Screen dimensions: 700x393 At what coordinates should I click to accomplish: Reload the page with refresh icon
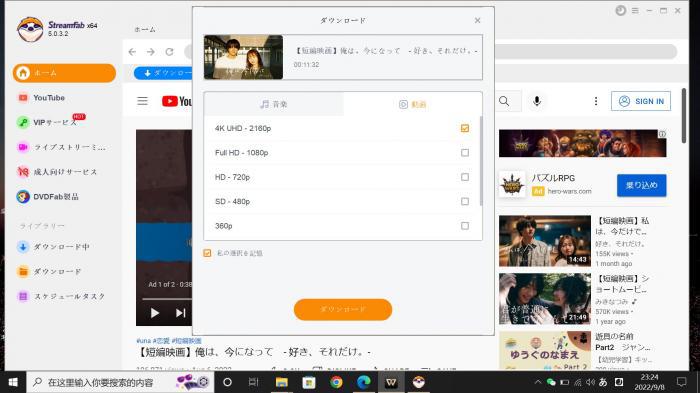(170, 52)
